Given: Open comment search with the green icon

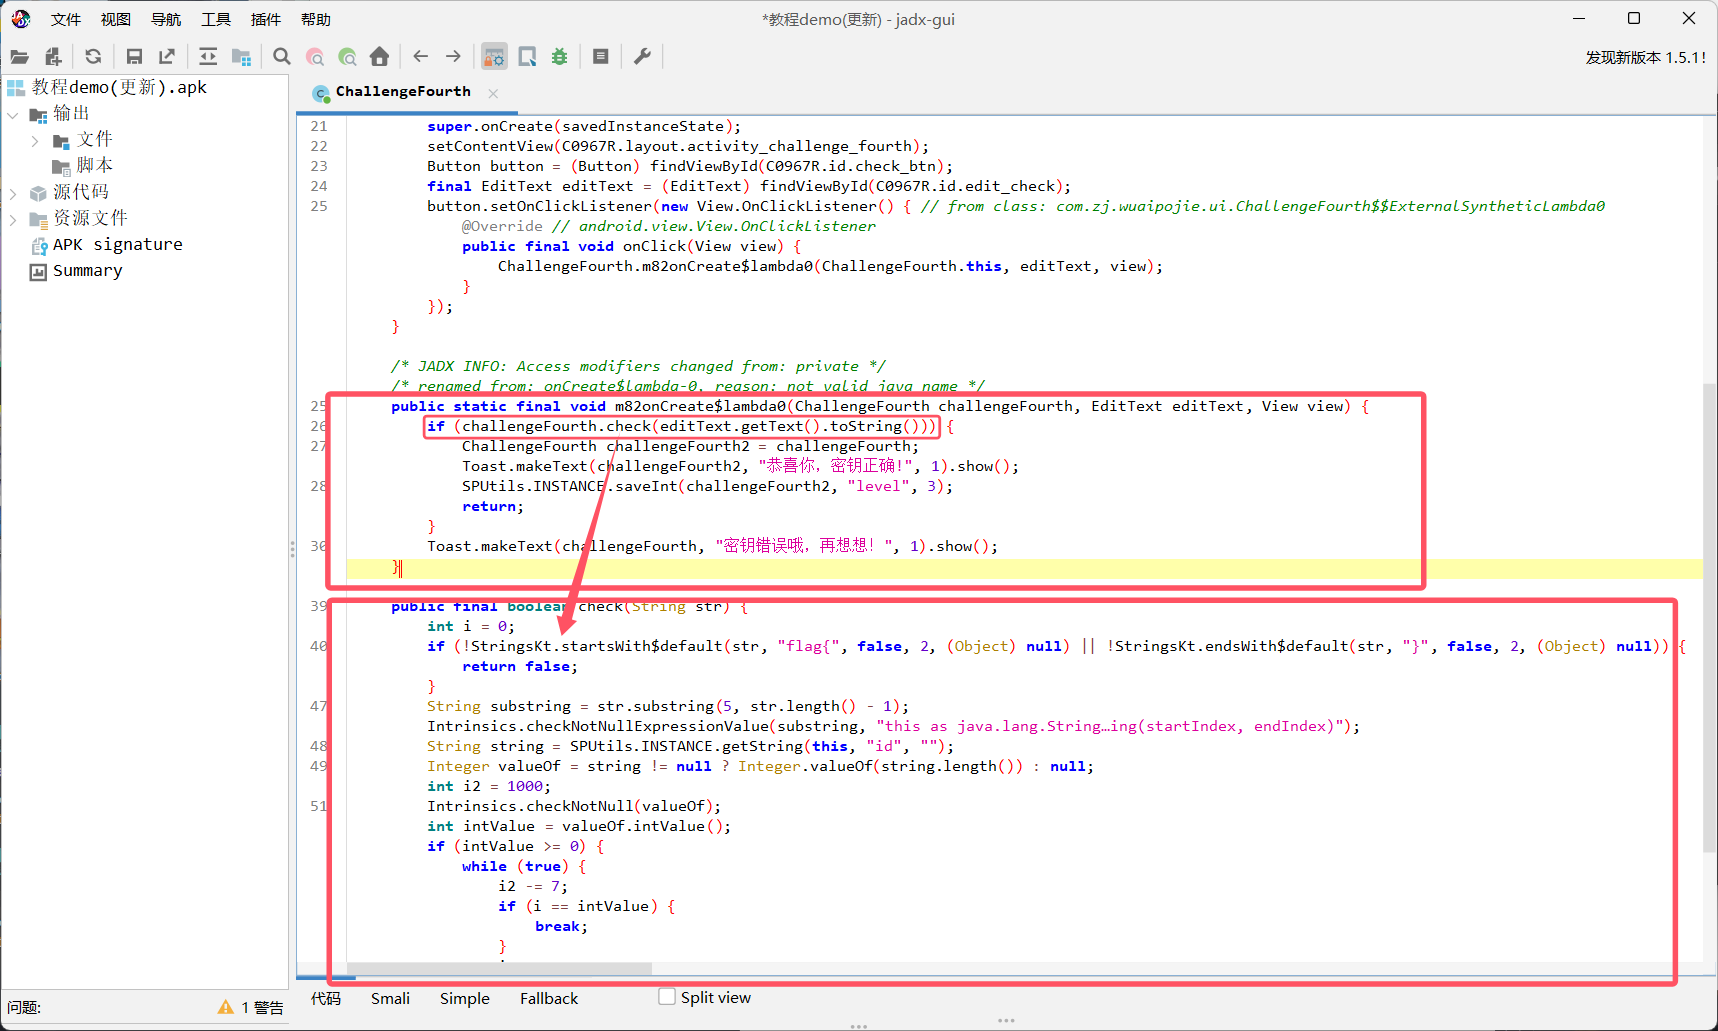Looking at the screenshot, I should click(x=347, y=57).
